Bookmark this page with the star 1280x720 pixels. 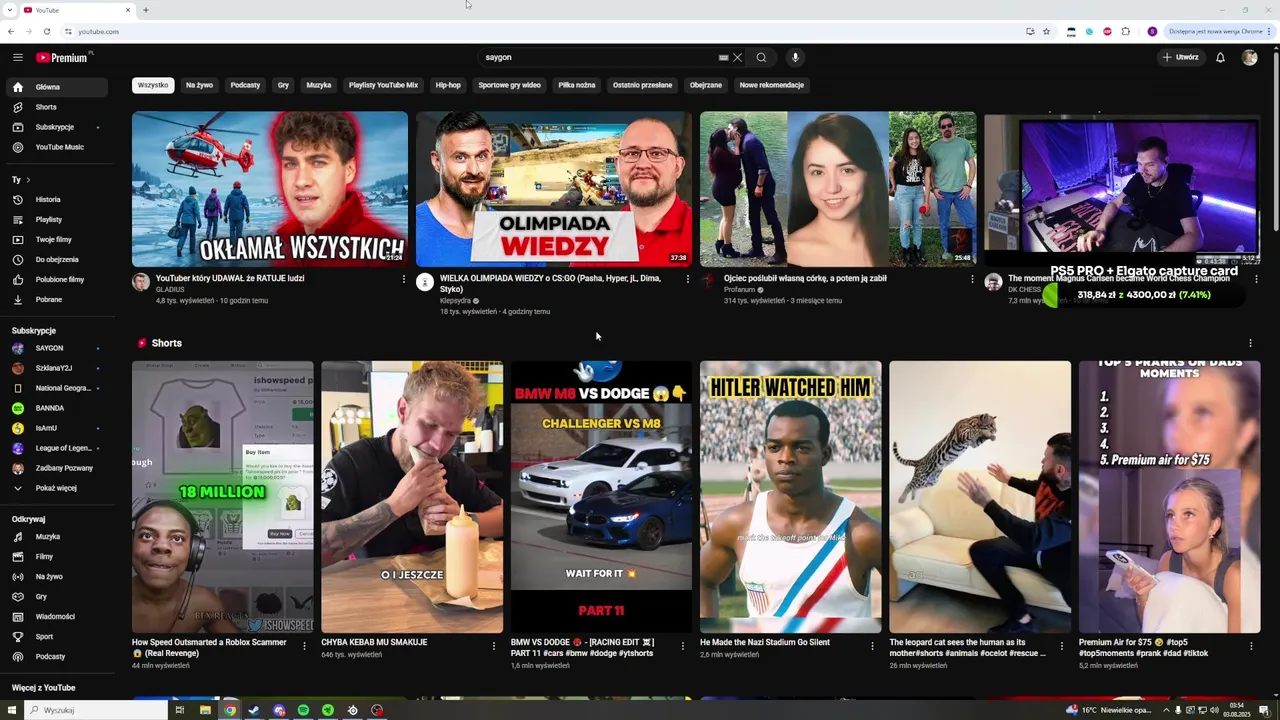tap(1047, 31)
